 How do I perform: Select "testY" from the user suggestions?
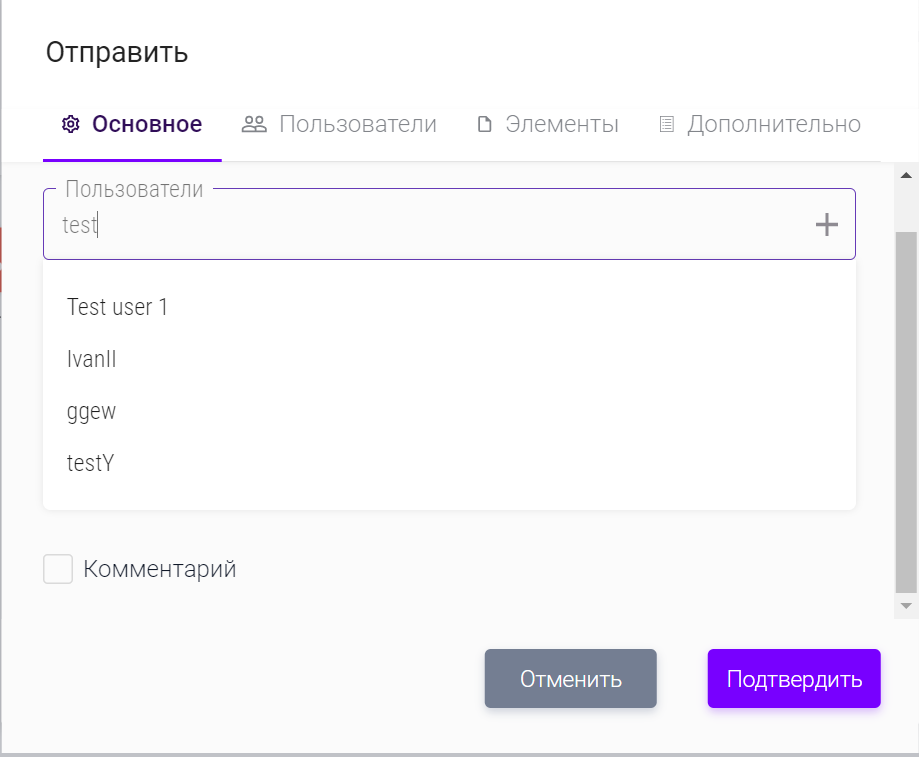coord(90,463)
